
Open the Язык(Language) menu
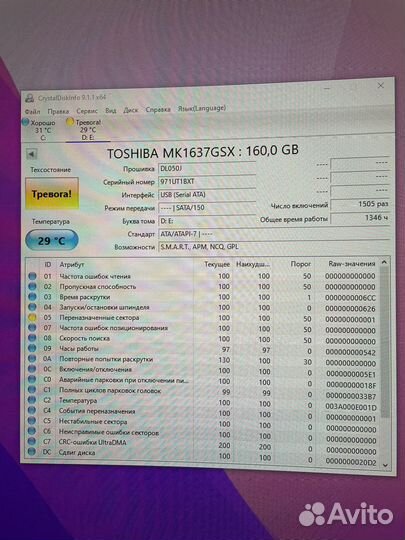[201, 108]
